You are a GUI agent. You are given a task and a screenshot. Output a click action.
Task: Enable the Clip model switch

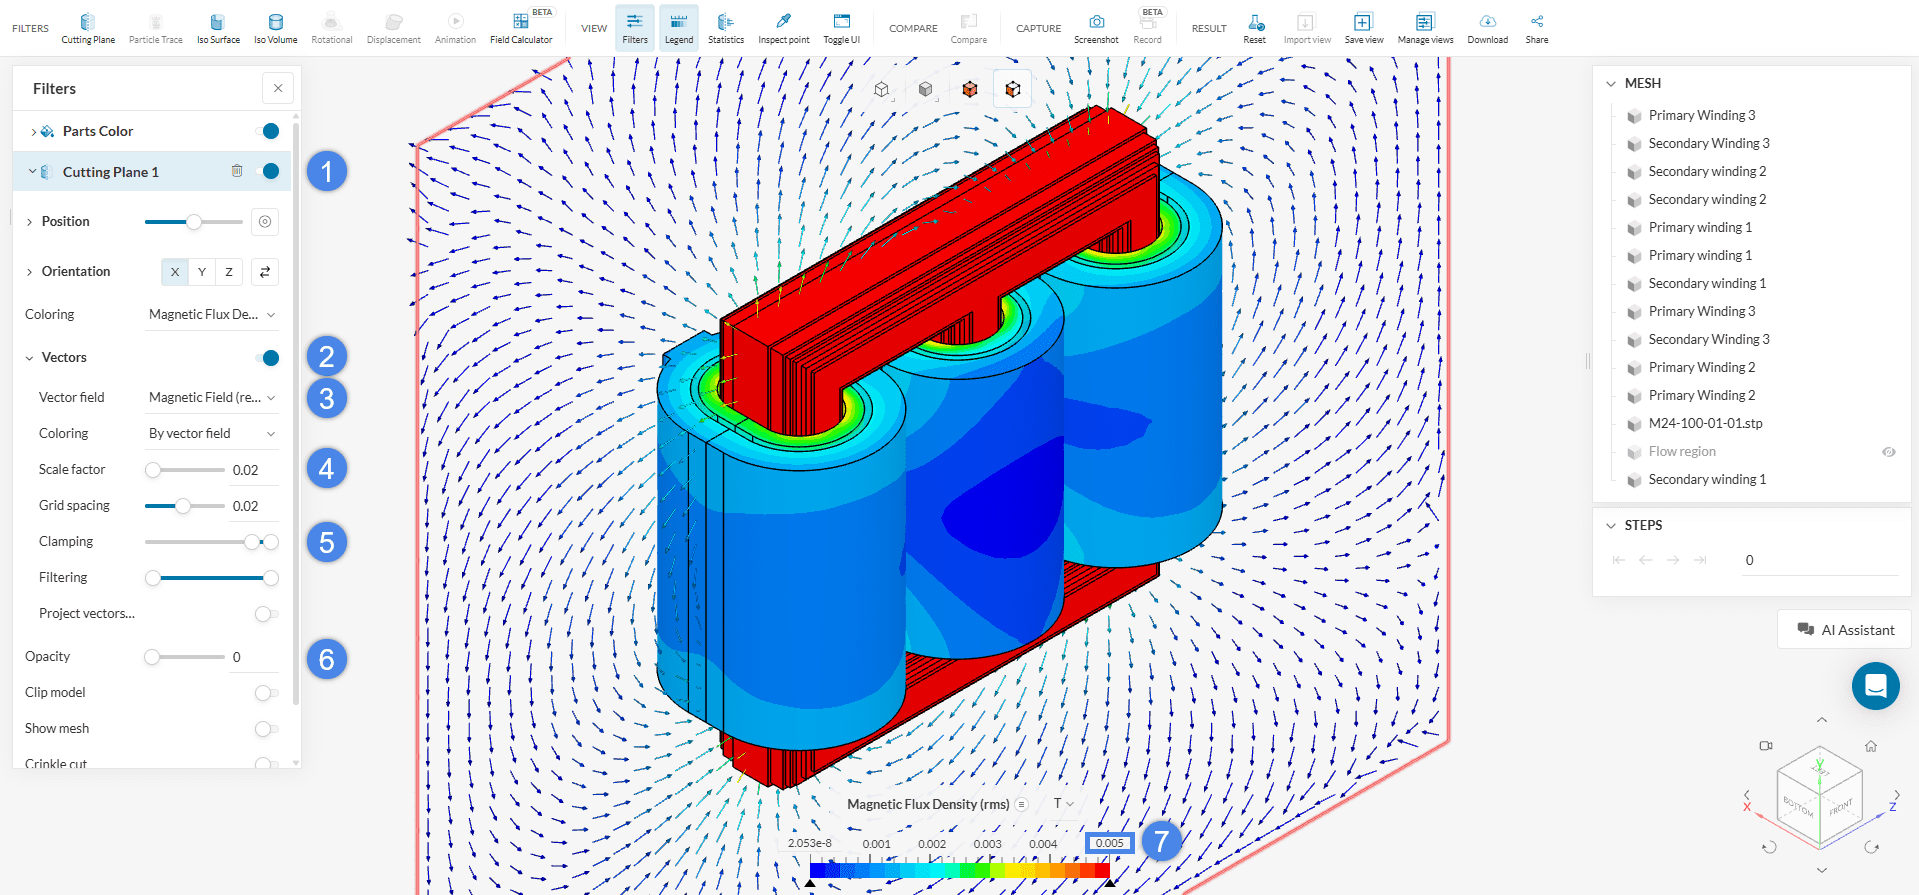click(266, 693)
